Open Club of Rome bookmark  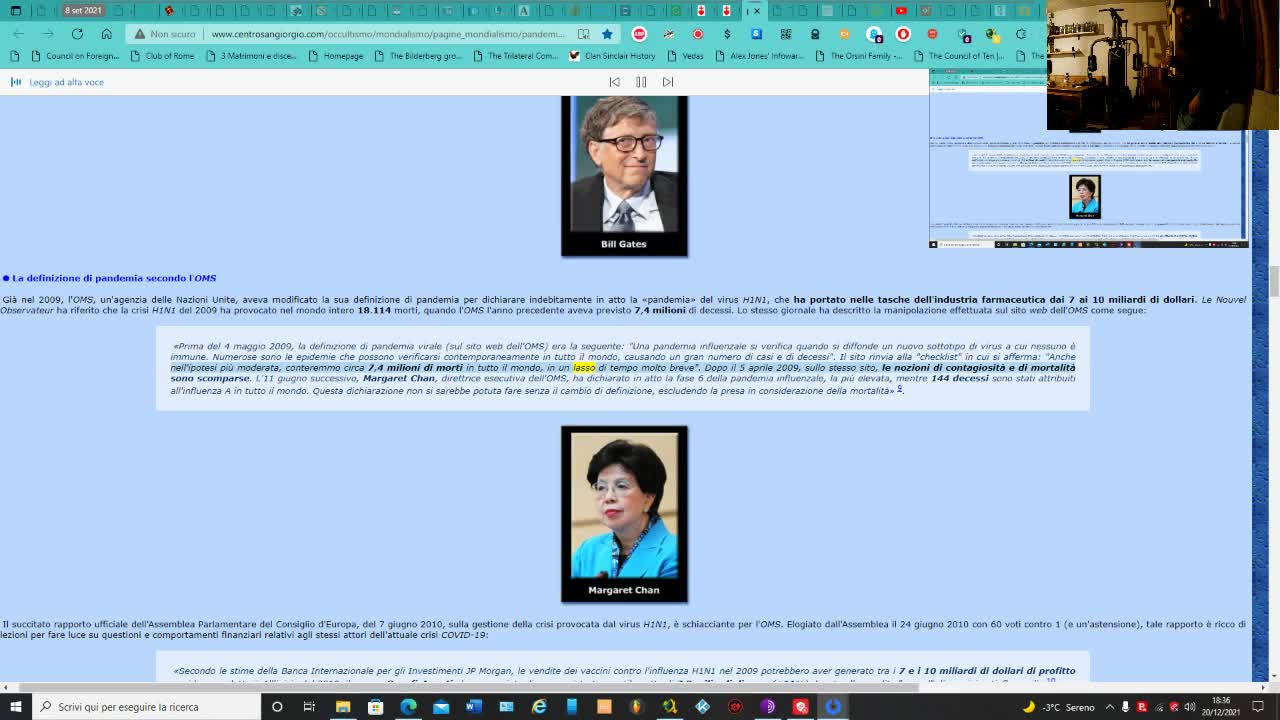coord(162,56)
